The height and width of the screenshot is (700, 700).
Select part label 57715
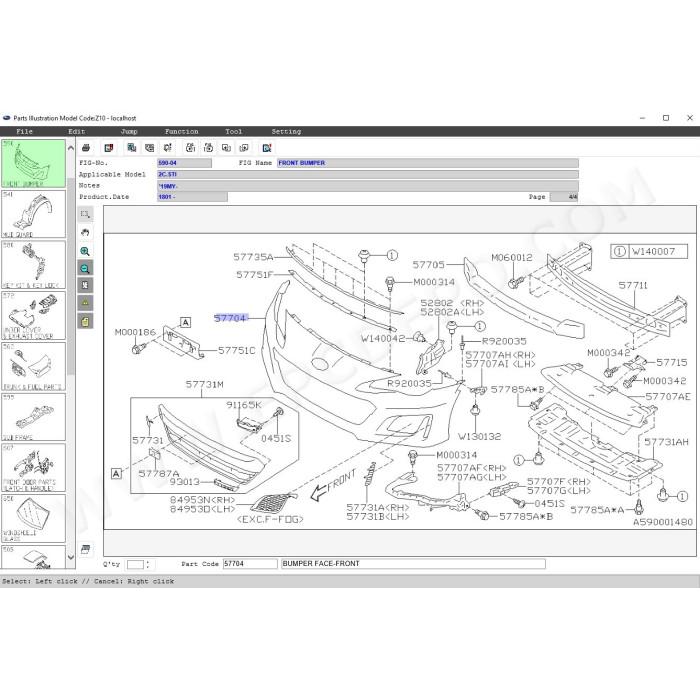click(672, 362)
